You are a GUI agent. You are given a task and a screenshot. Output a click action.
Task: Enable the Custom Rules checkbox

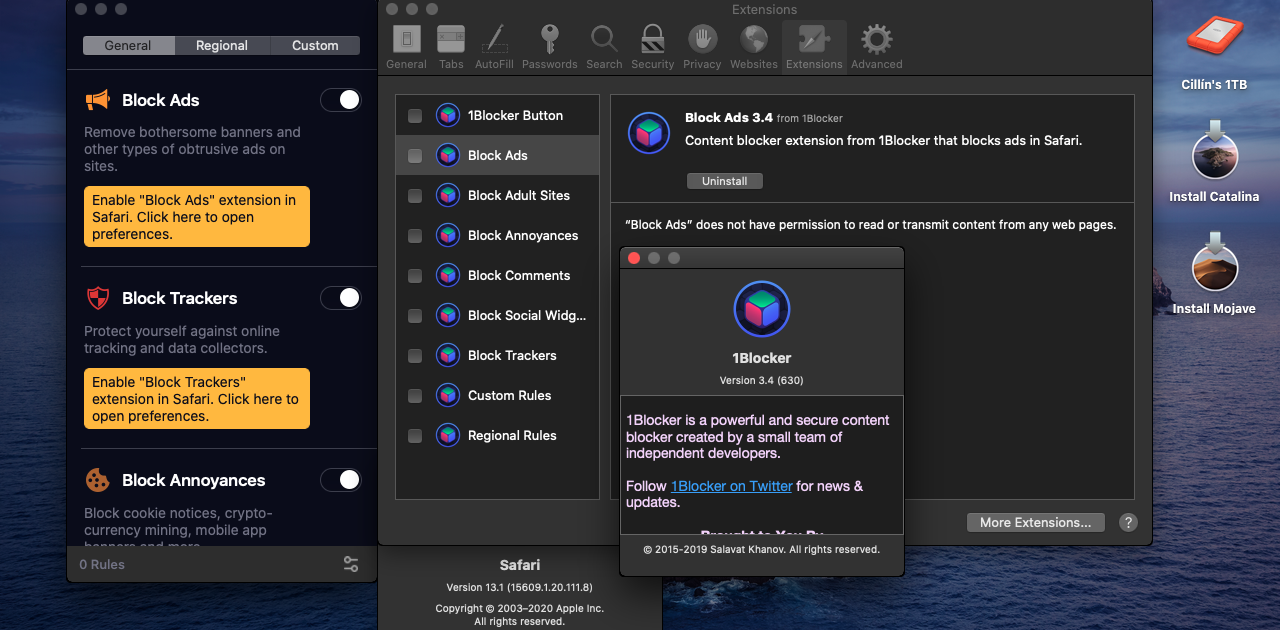[415, 396]
